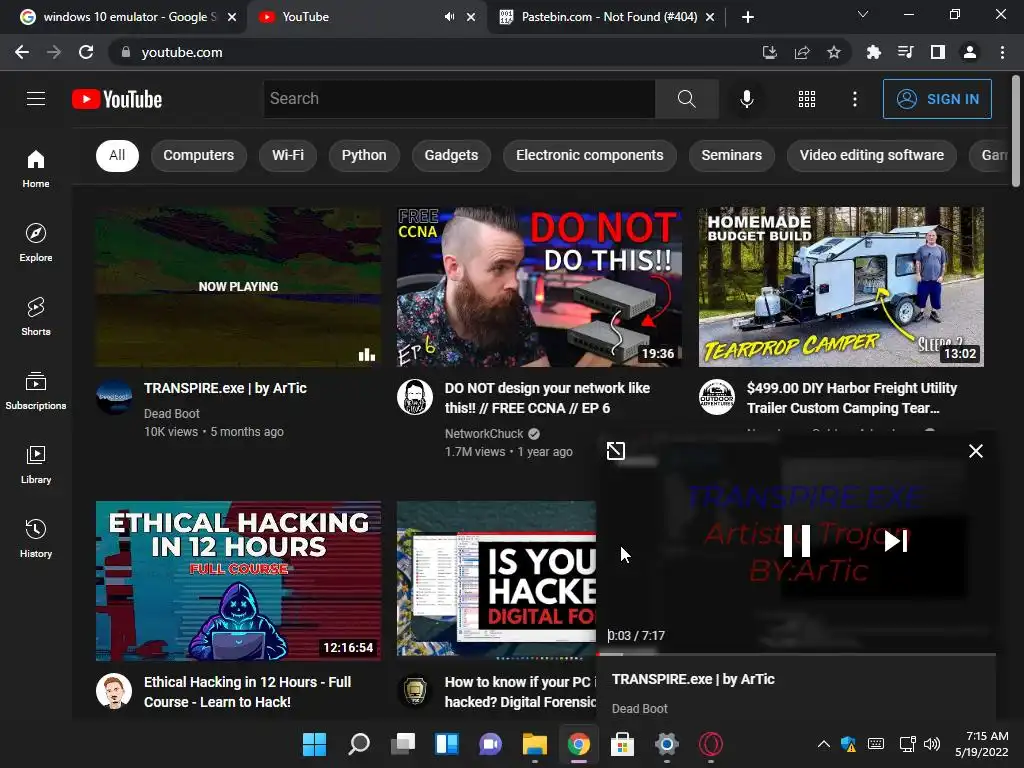Open Shorts in sidebar
The image size is (1024, 768).
pyautogui.click(x=36, y=317)
